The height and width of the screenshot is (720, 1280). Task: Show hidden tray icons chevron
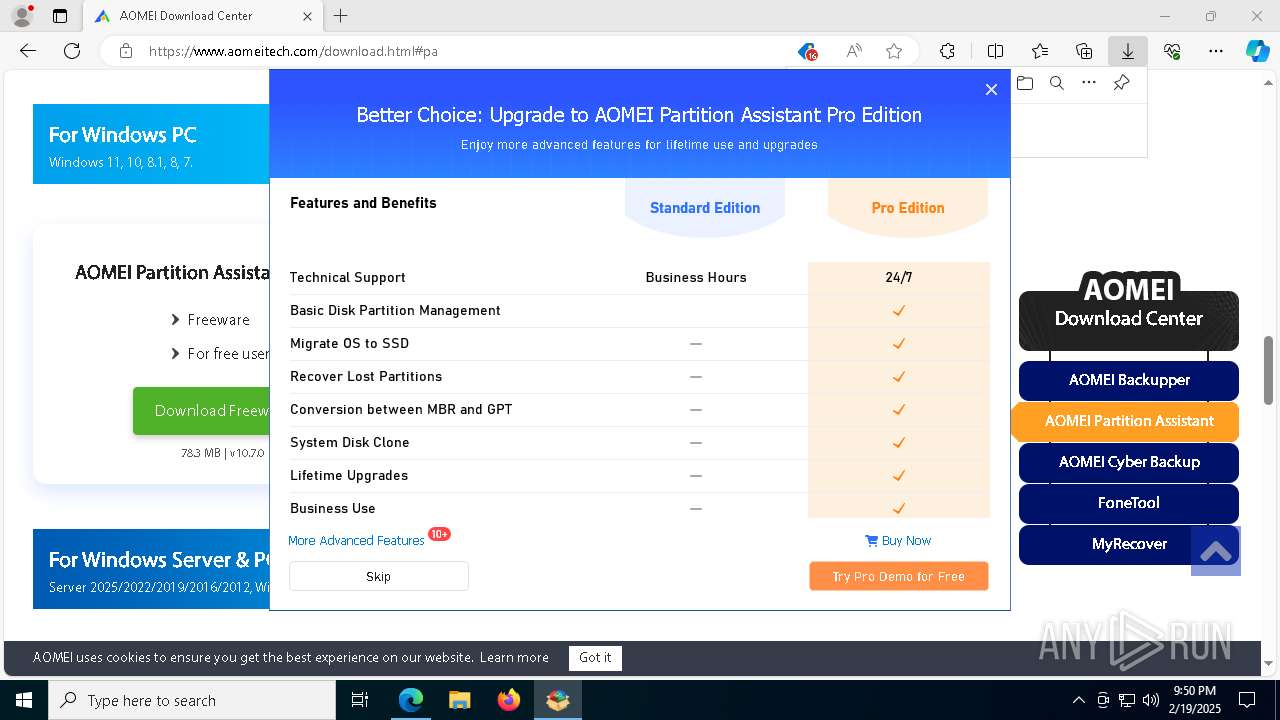click(1078, 700)
